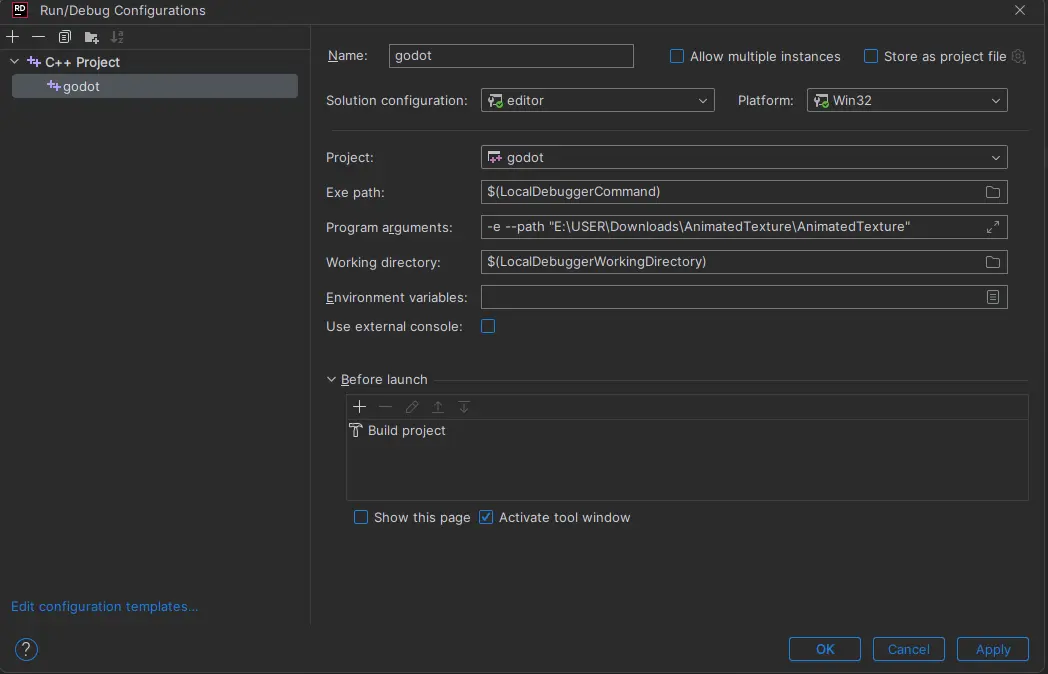This screenshot has height=674, width=1048.
Task: Sort configurations alphabetically
Action: coord(117,37)
